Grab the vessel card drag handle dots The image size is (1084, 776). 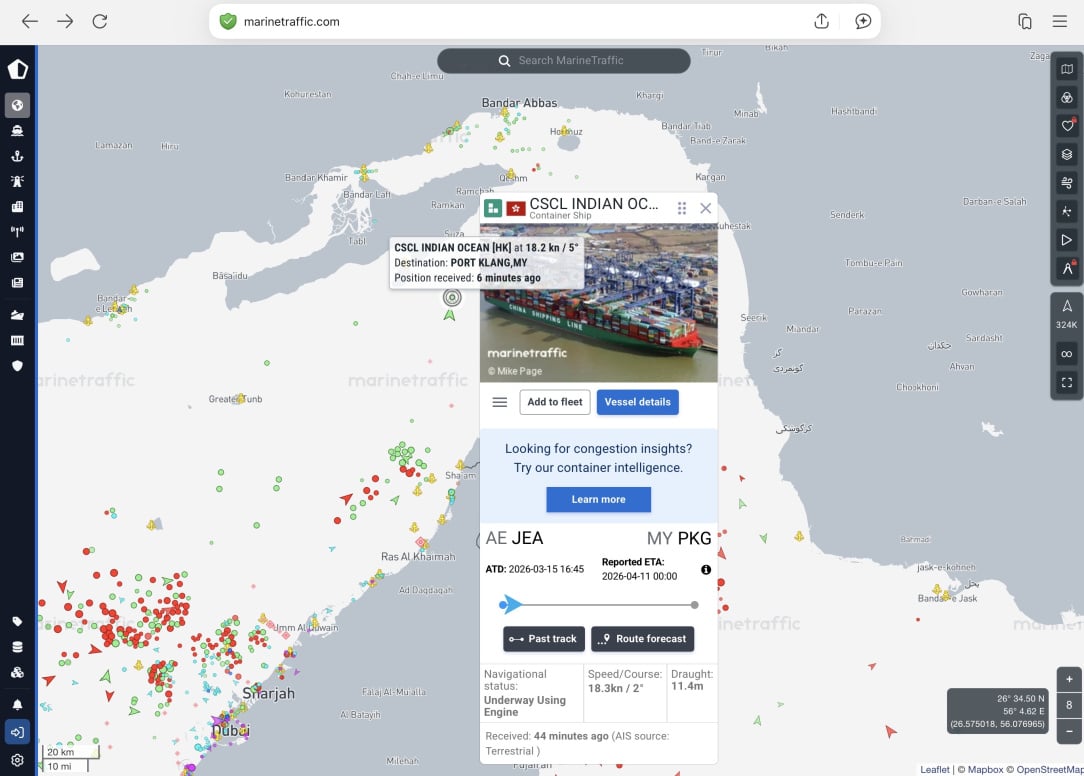pos(682,208)
